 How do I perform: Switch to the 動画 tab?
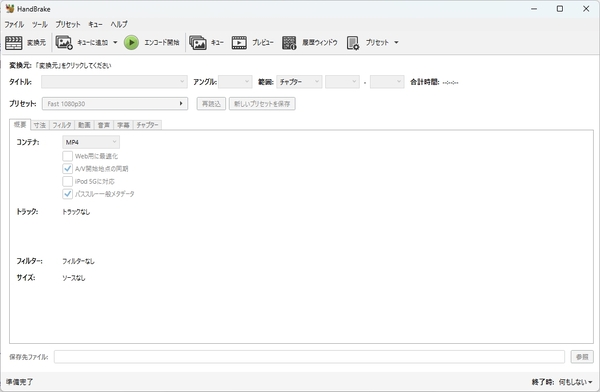[x=84, y=125]
